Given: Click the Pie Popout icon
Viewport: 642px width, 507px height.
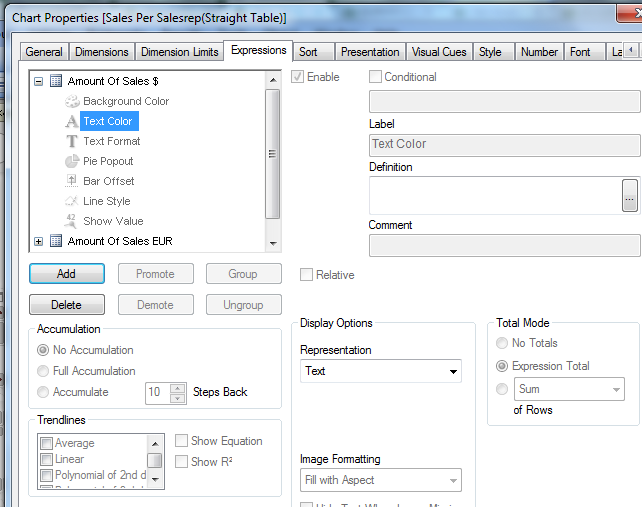Looking at the screenshot, I should click(72, 161).
